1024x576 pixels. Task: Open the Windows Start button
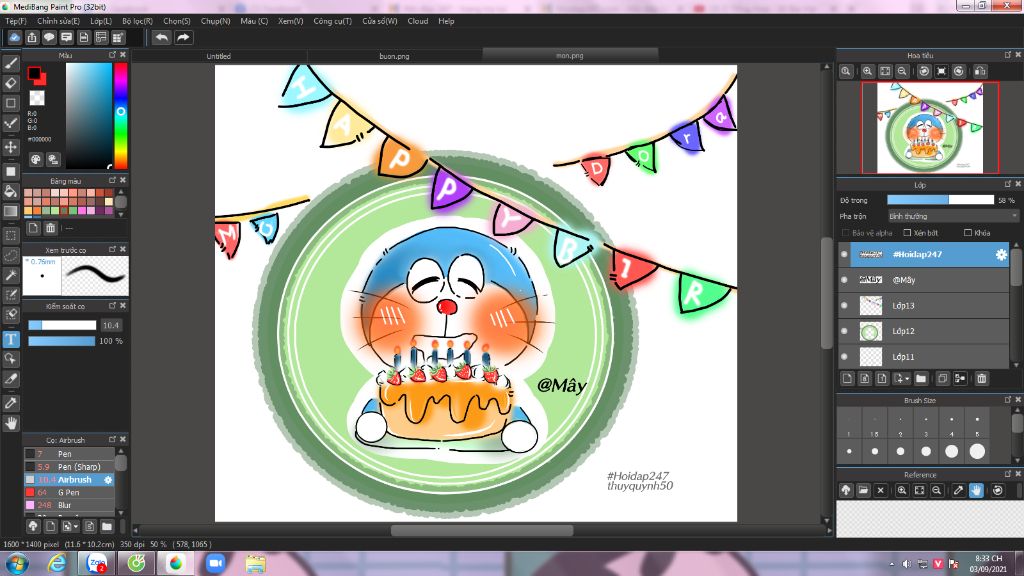click(16, 563)
